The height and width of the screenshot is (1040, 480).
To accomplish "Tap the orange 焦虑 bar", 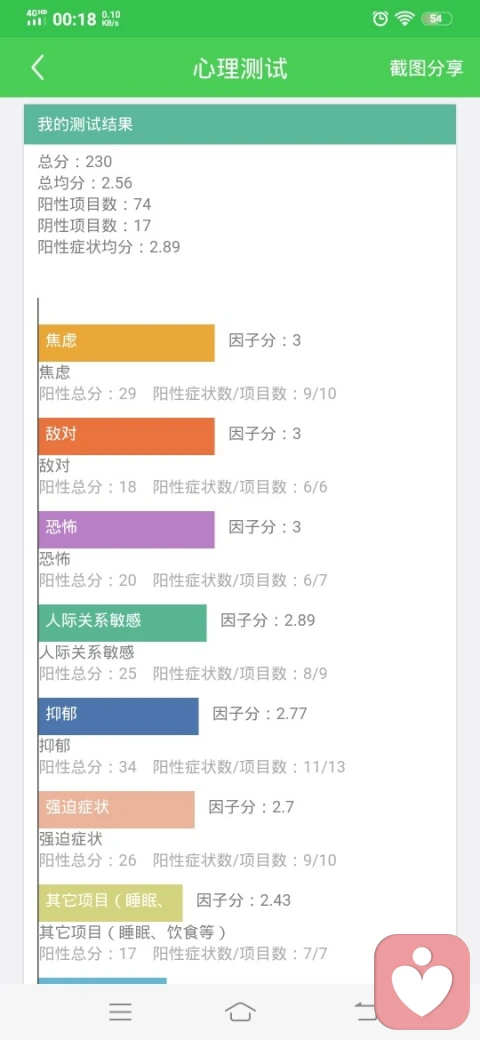I will 126,343.
